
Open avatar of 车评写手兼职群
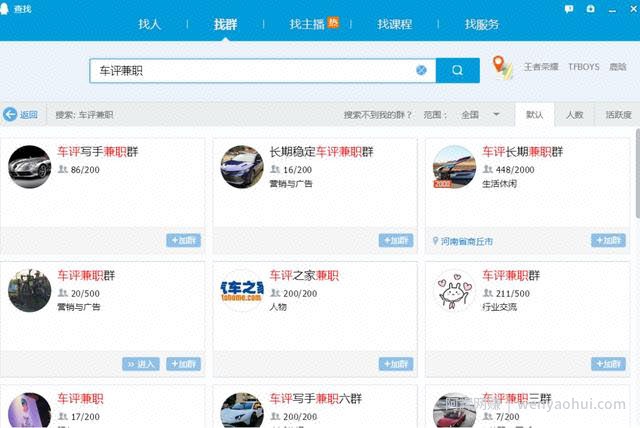point(30,167)
